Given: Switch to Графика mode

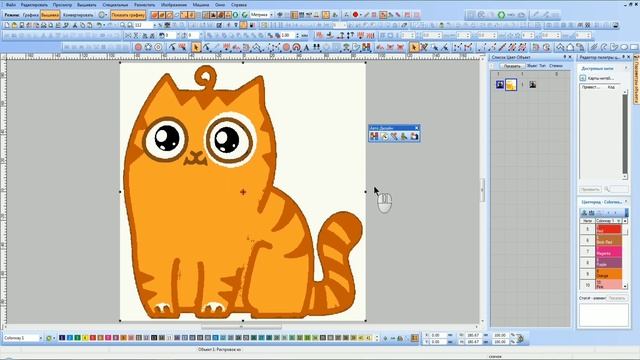Looking at the screenshot, I should (x=31, y=15).
